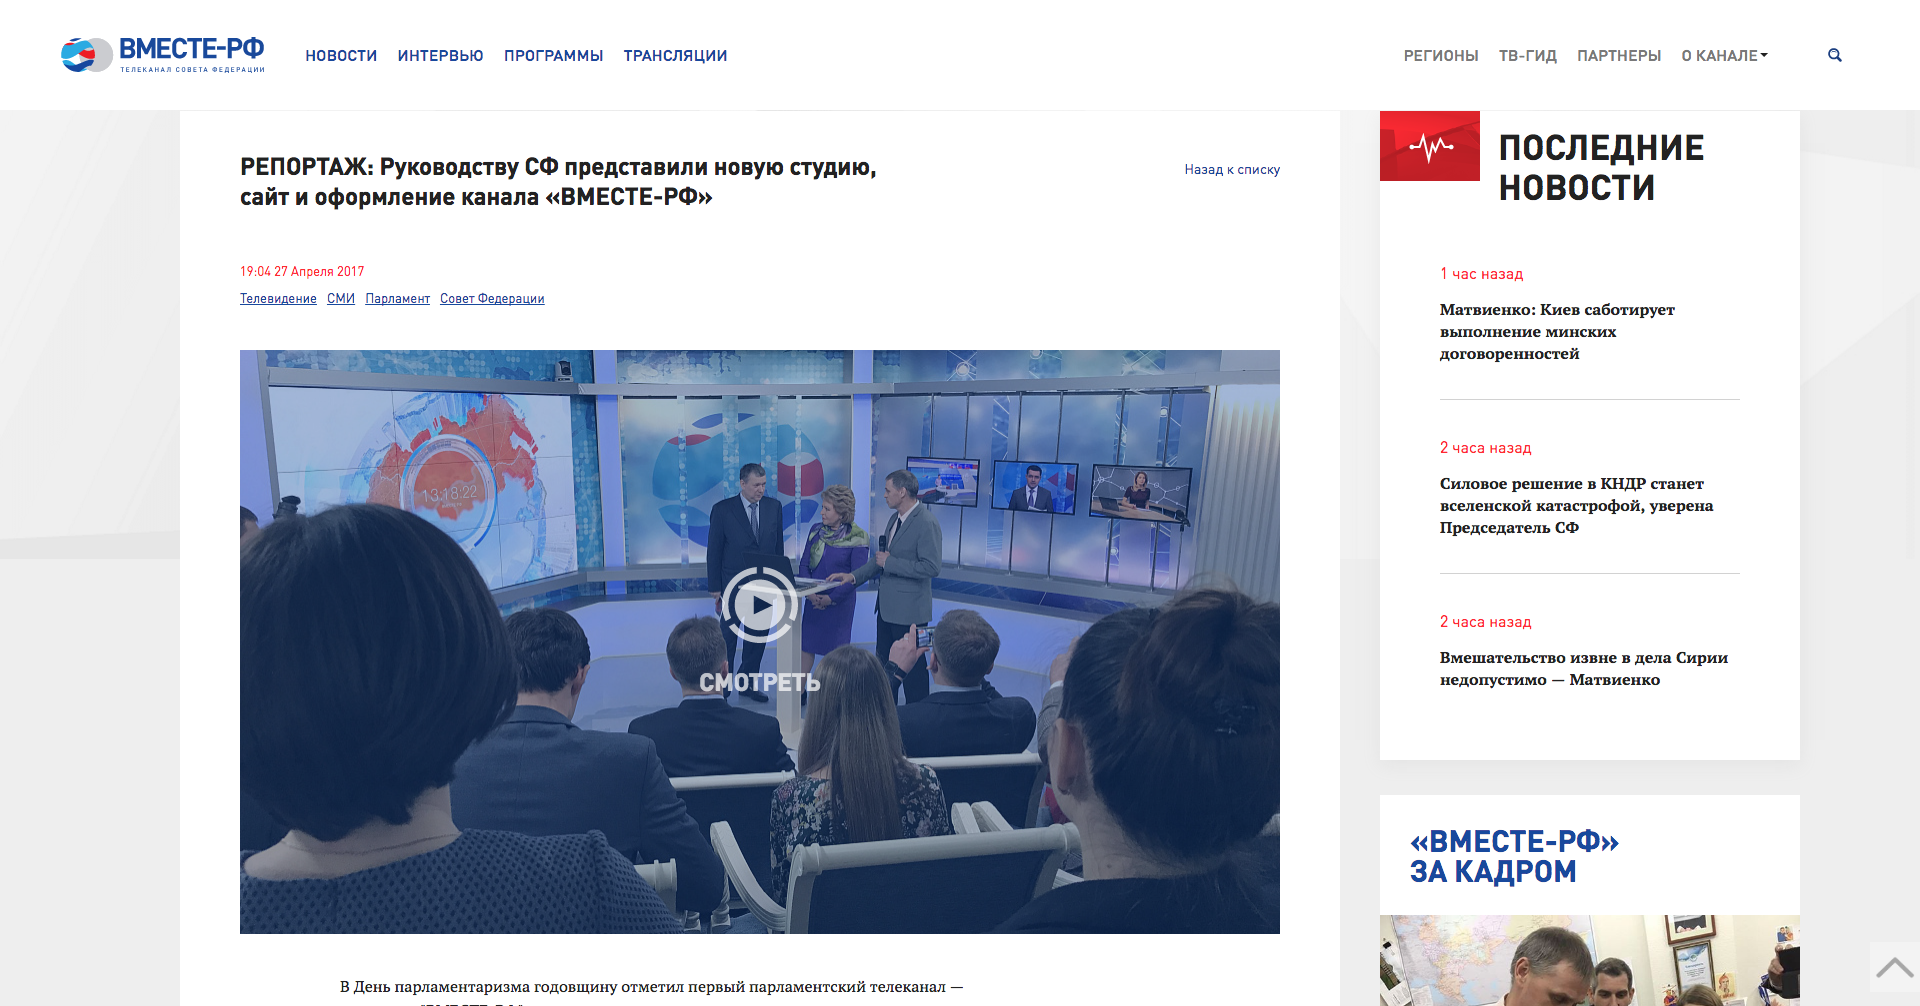The width and height of the screenshot is (1920, 1006).
Task: Go to the ТРАНСЛЯЦИИ section
Action: [x=675, y=56]
